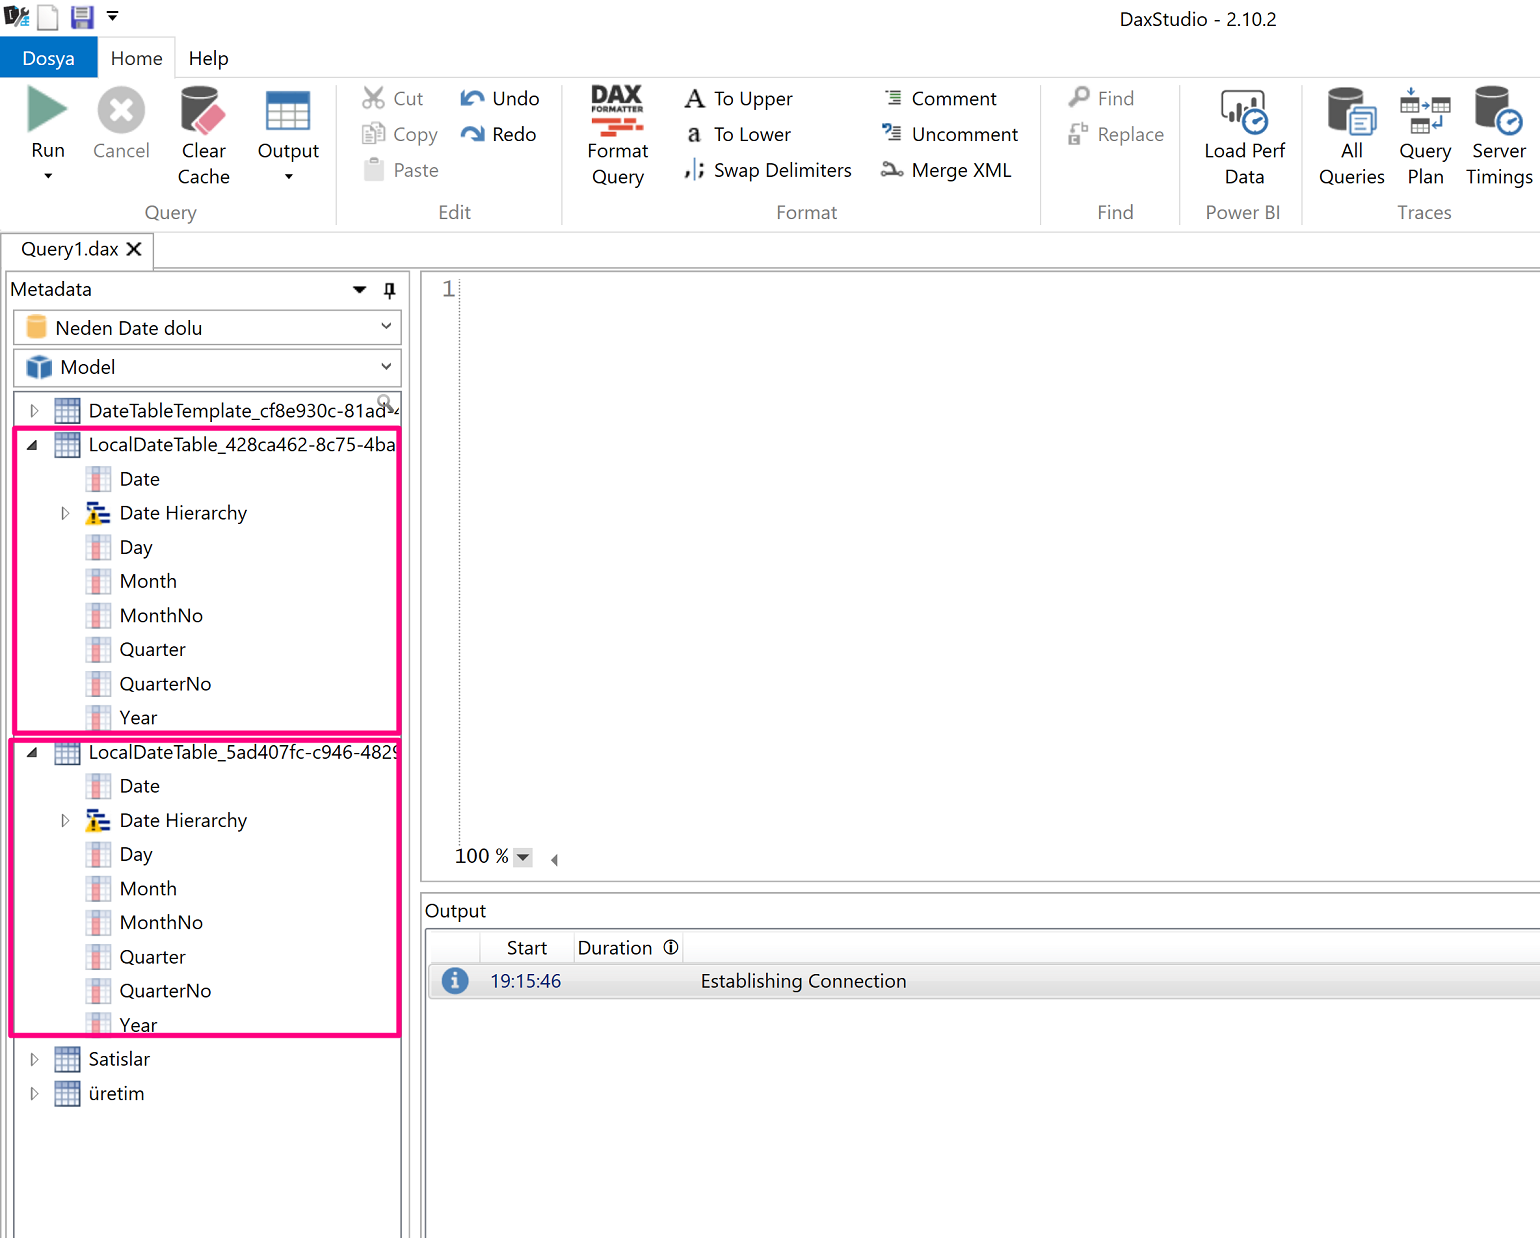
Task: Click the Paste clipboard icon
Action: [373, 170]
